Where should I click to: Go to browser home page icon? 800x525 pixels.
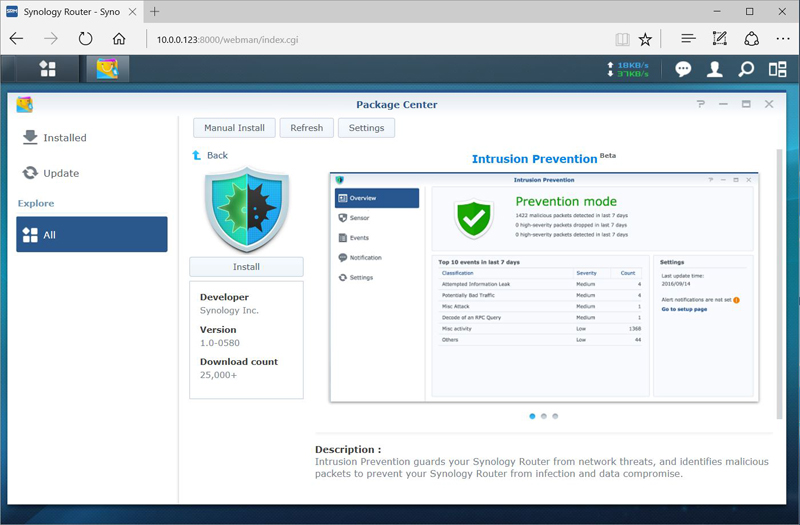[119, 39]
